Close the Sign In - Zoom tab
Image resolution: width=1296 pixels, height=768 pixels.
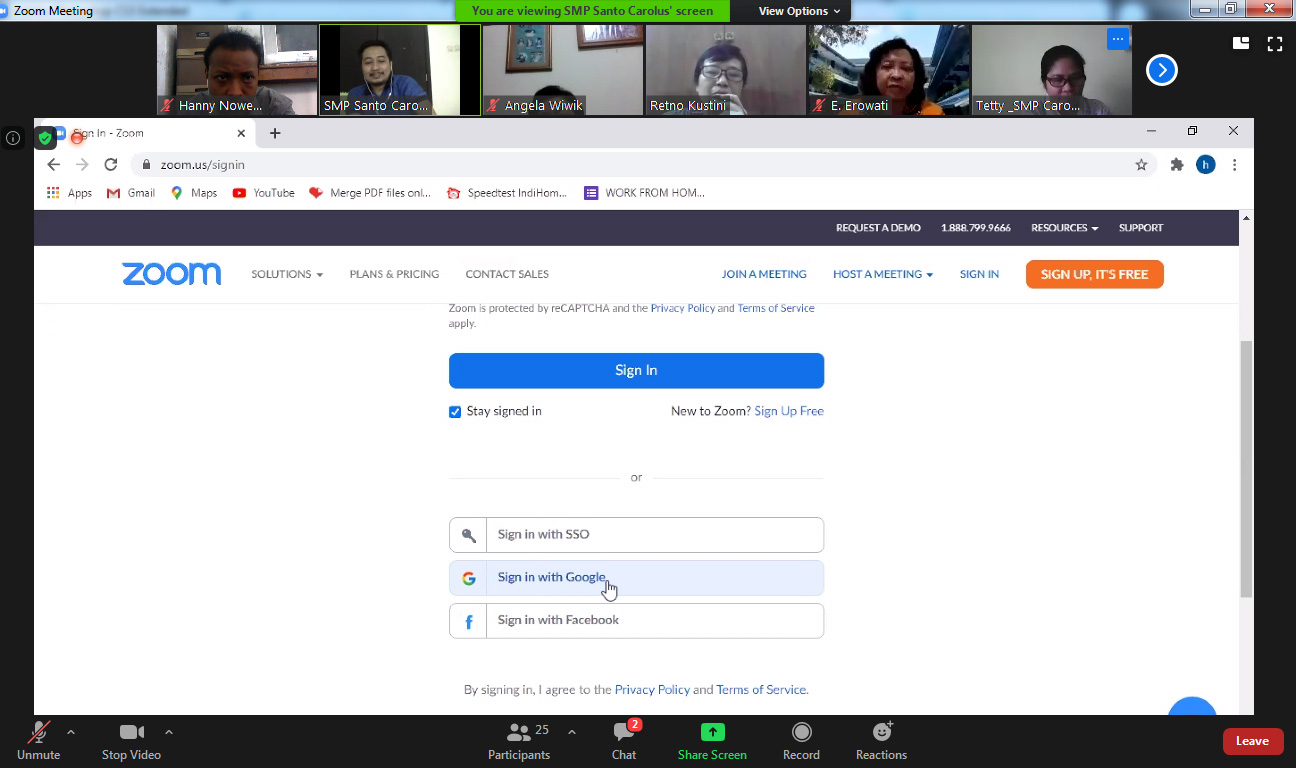[x=241, y=133]
